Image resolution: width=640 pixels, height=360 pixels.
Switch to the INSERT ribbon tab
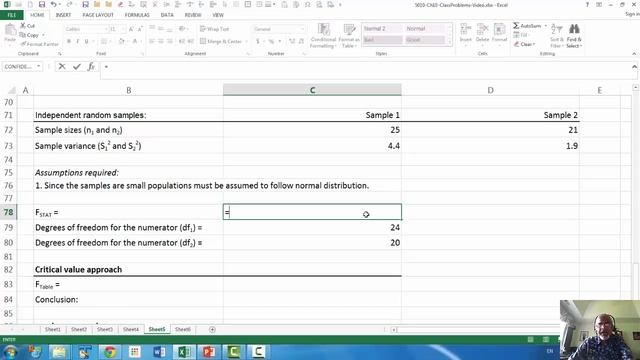63,15
